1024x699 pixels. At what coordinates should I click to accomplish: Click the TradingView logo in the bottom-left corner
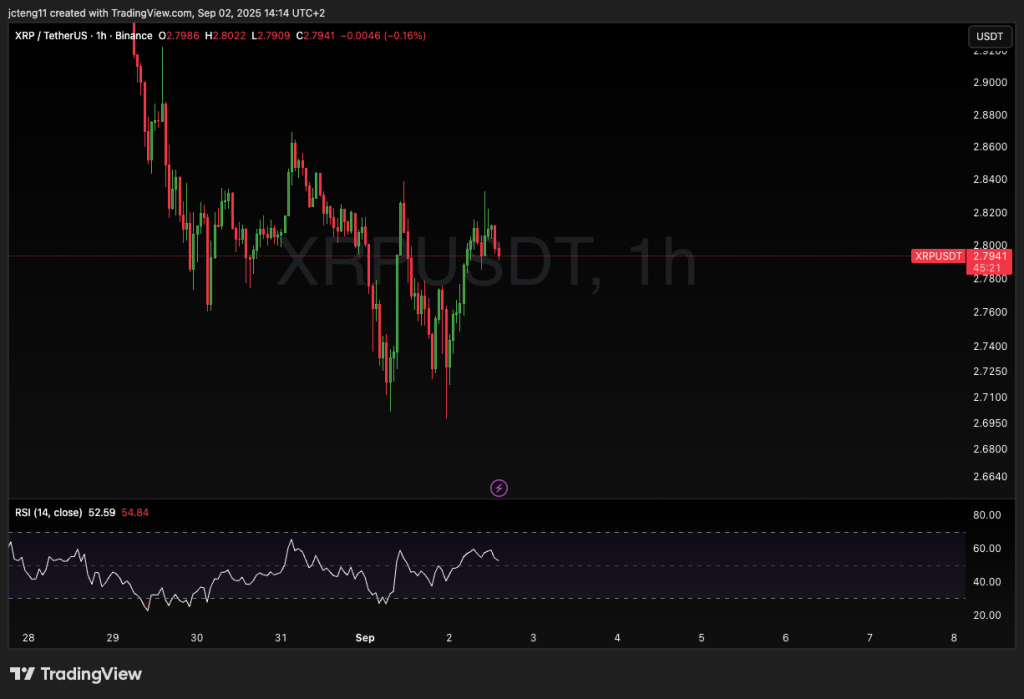point(75,674)
